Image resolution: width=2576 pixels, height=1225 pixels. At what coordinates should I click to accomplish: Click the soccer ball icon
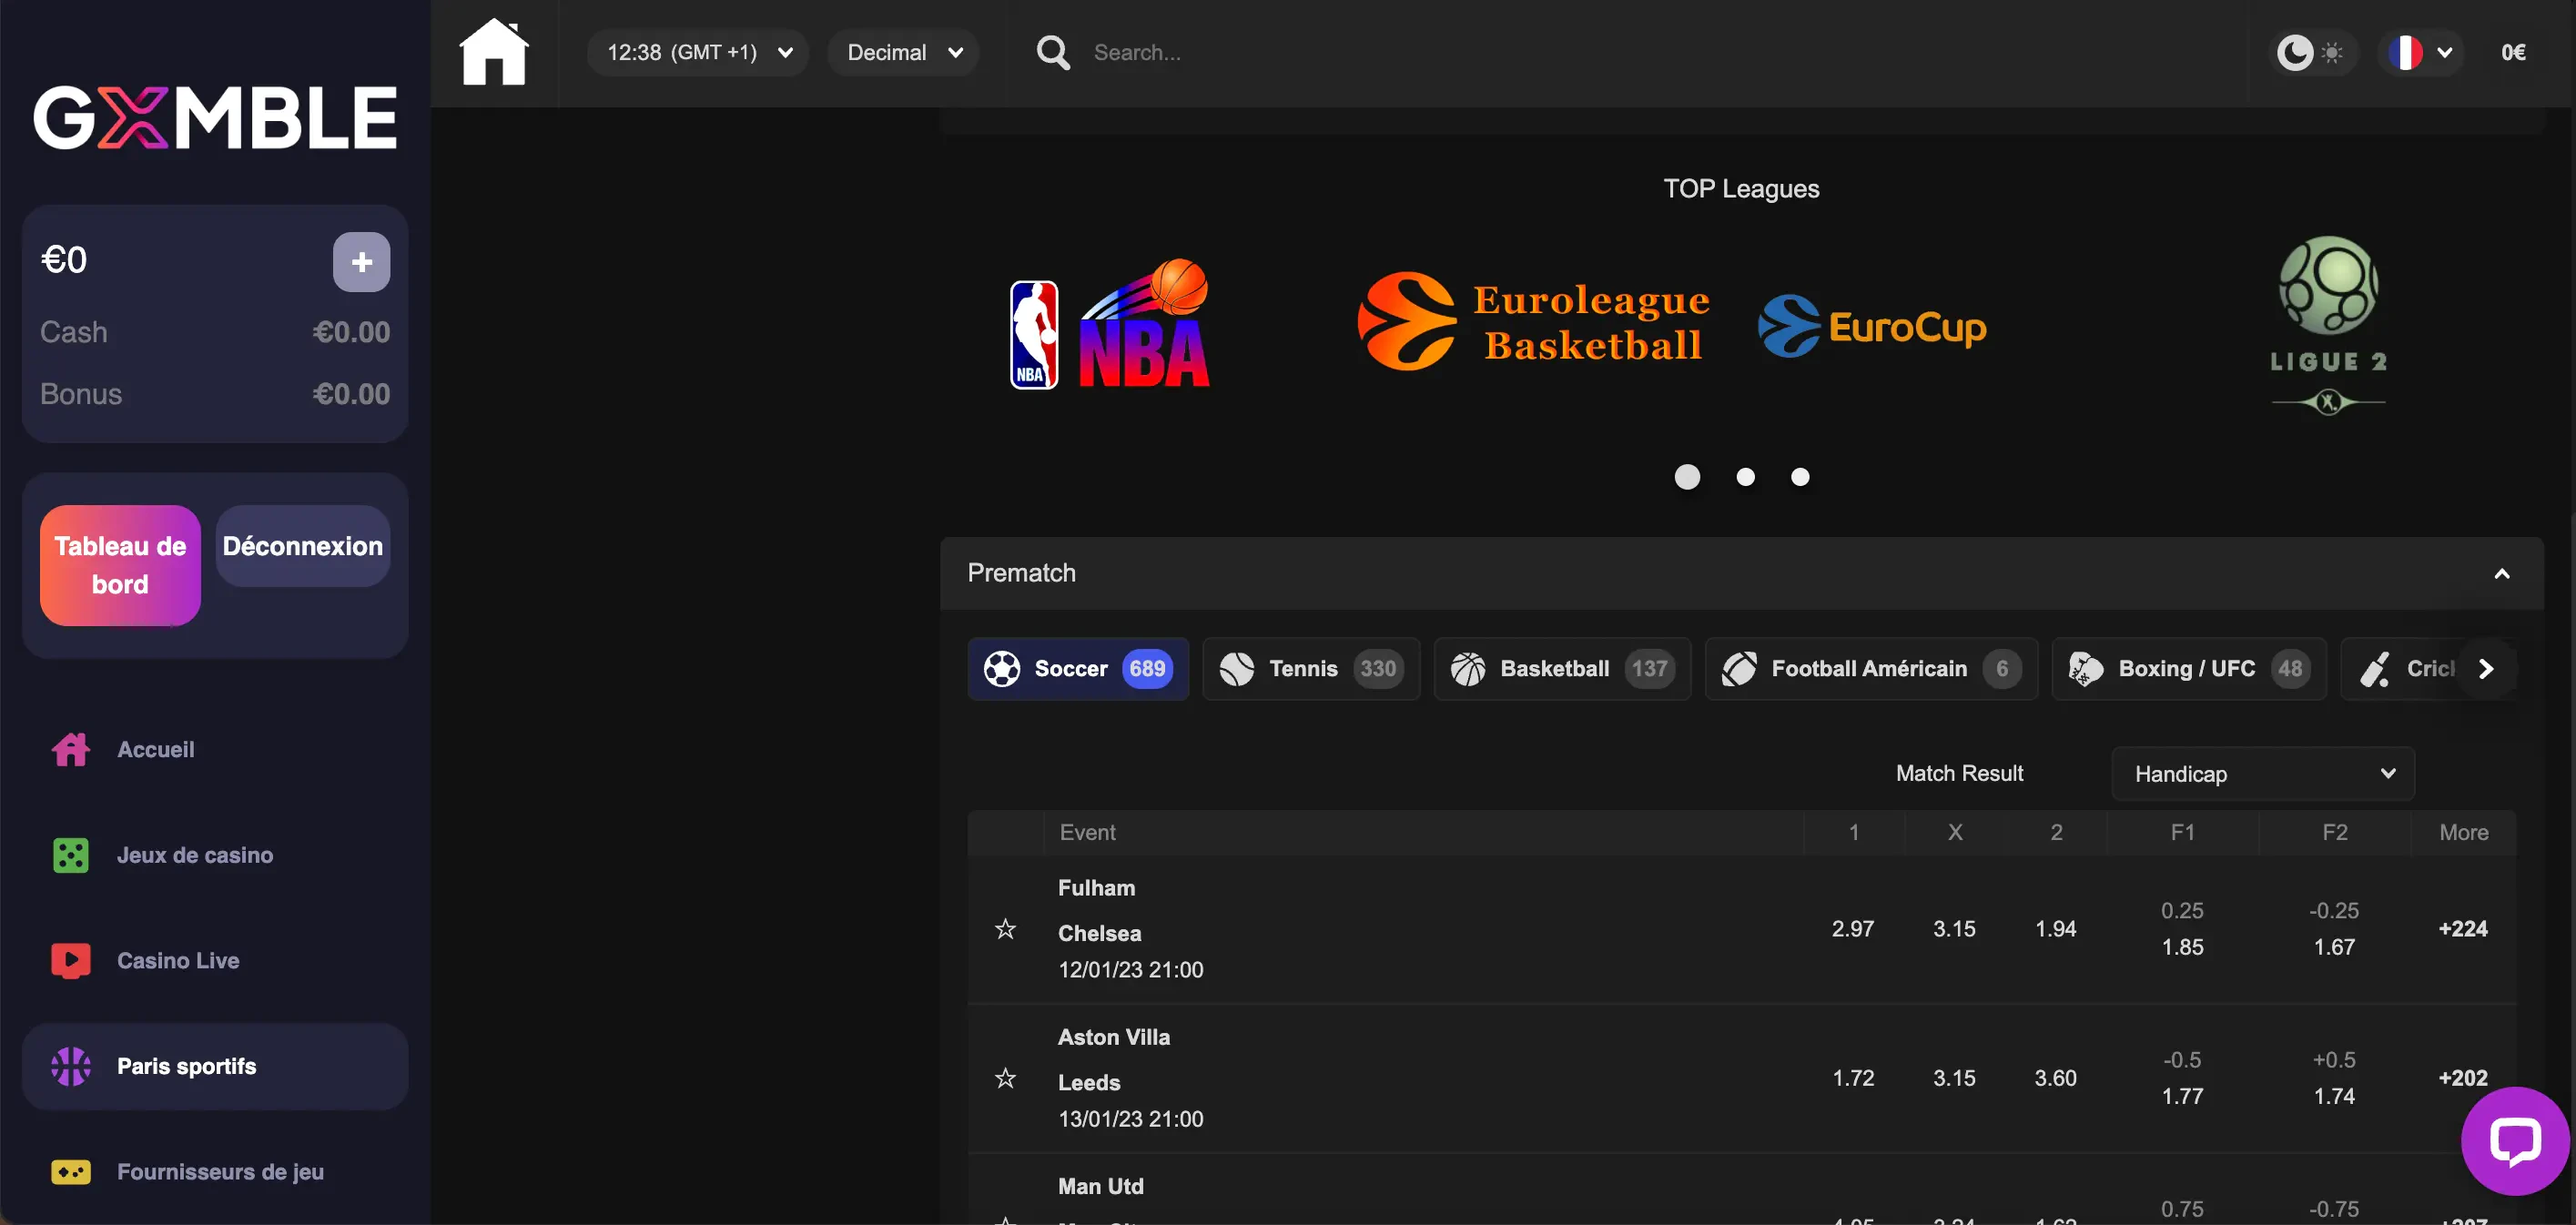pos(1001,668)
